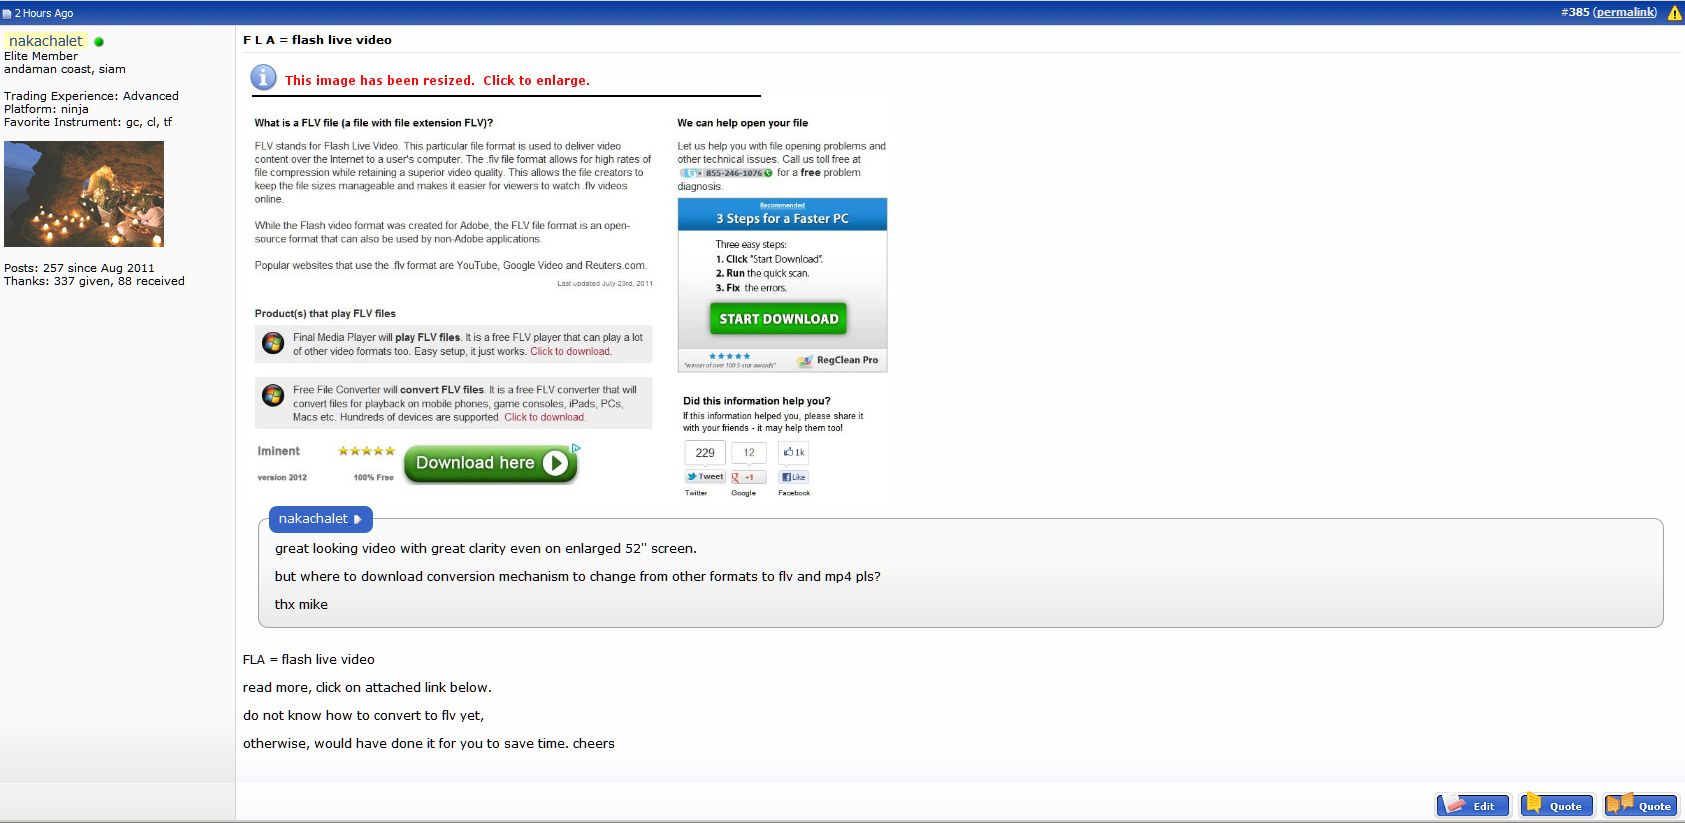Viewport: 1685px width, 823px height.
Task: Click the multi-quote button with two bubbles
Action: tap(1641, 805)
